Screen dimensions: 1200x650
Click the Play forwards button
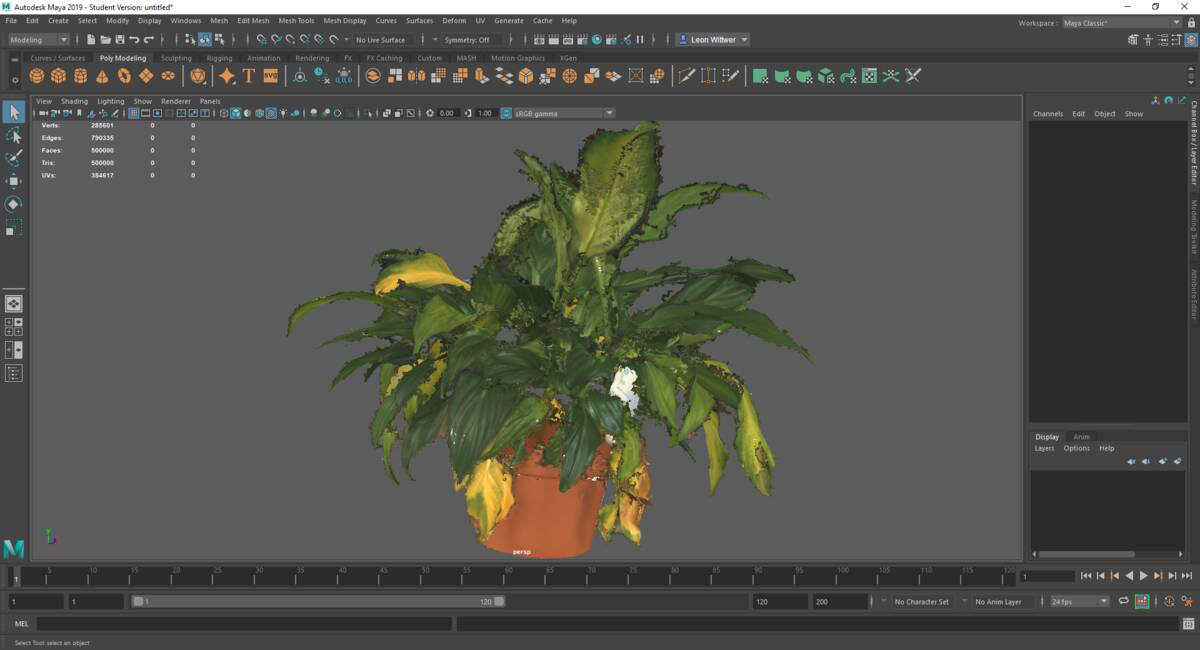point(1143,576)
